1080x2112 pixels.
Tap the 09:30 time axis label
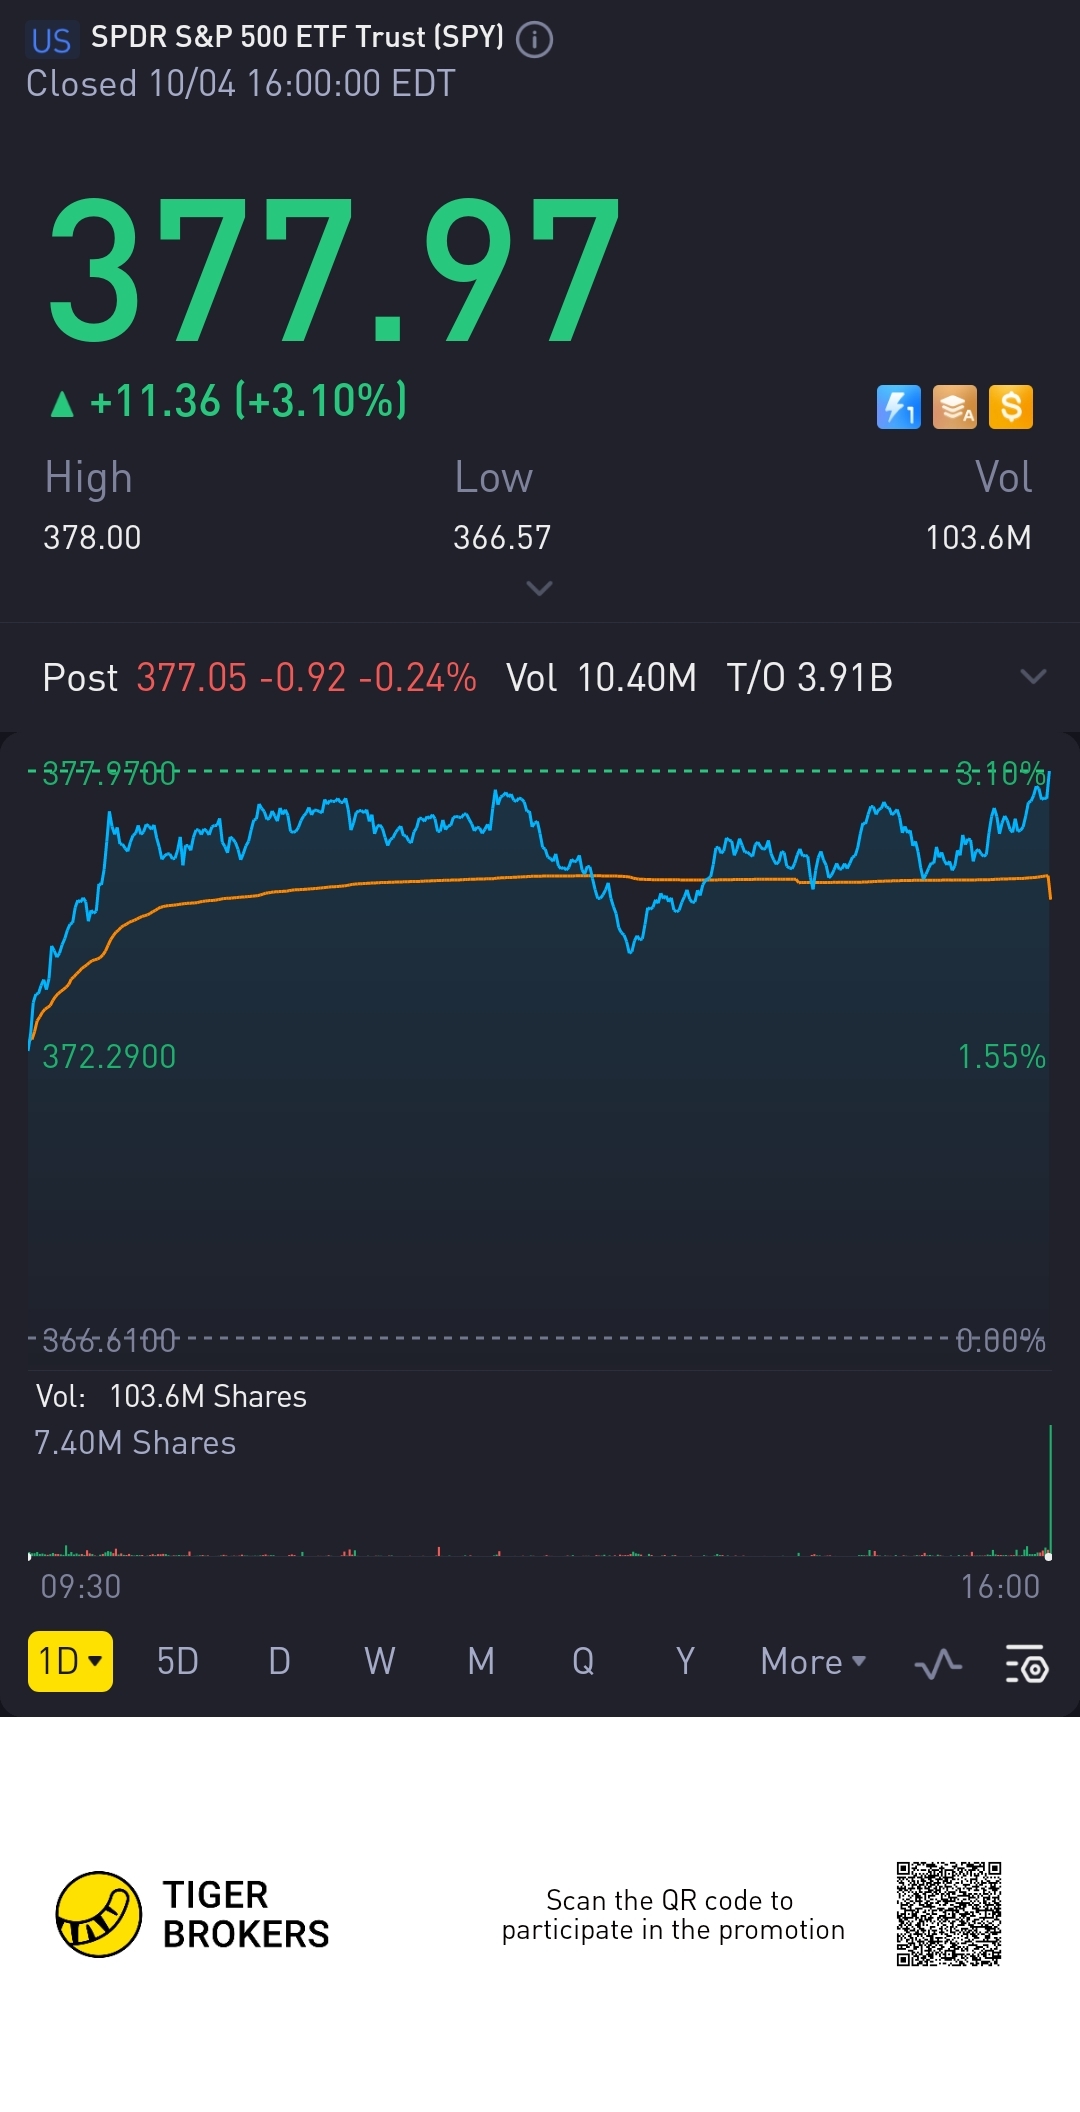coord(81,1587)
